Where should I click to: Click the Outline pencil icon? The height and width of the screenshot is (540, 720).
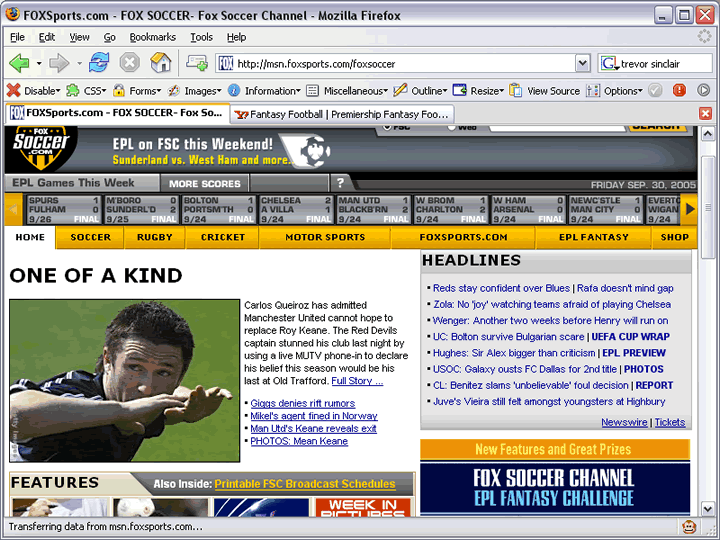(x=400, y=90)
